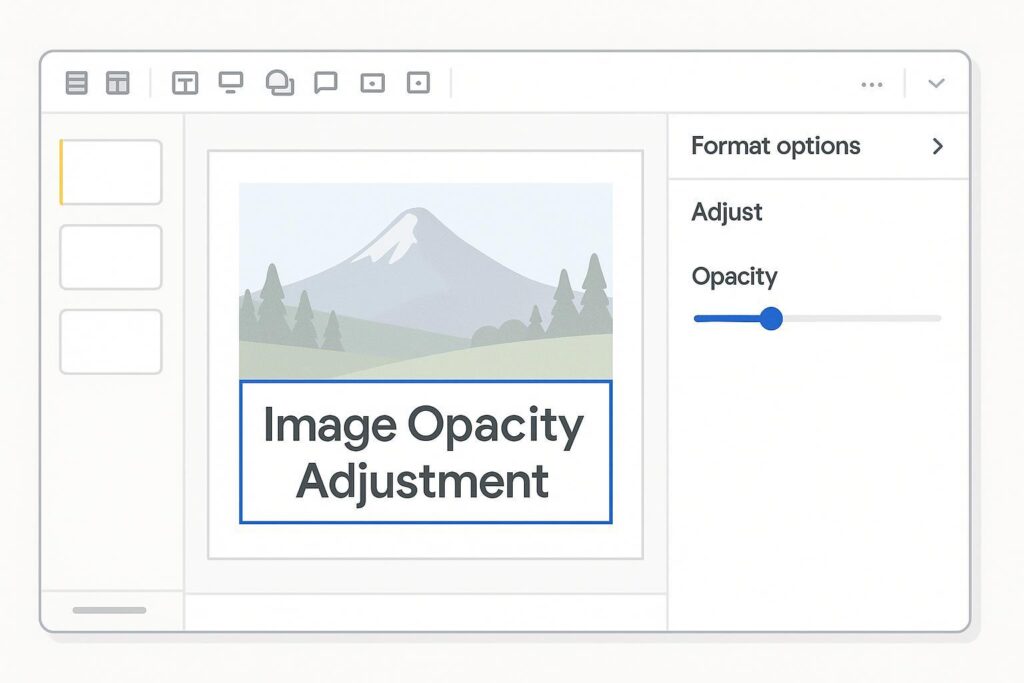Click the chevron beside Format options

[x=937, y=146]
